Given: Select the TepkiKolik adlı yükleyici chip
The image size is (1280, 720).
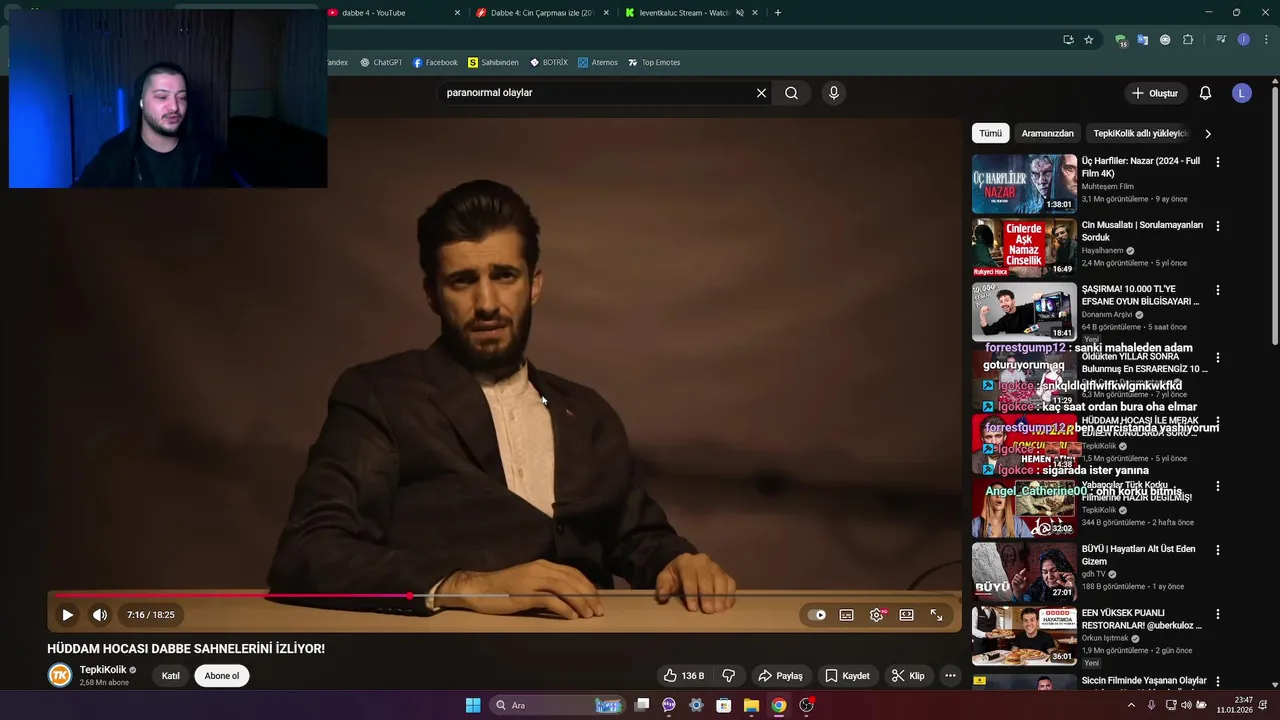Looking at the screenshot, I should pyautogui.click(x=1140, y=133).
